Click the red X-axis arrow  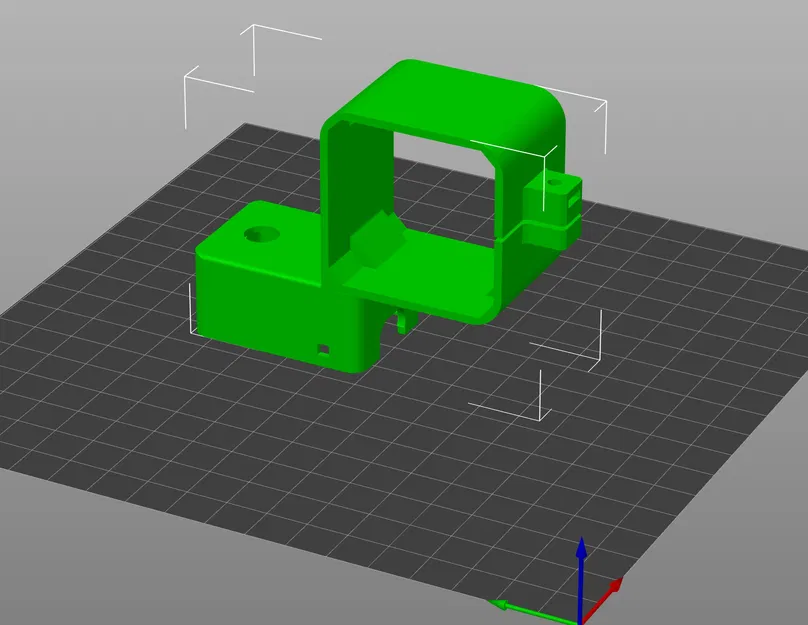[616, 588]
